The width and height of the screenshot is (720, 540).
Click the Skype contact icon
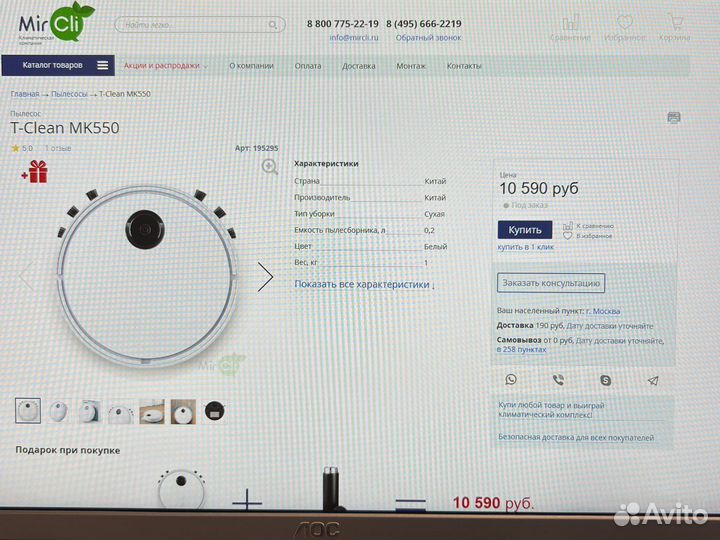[605, 380]
